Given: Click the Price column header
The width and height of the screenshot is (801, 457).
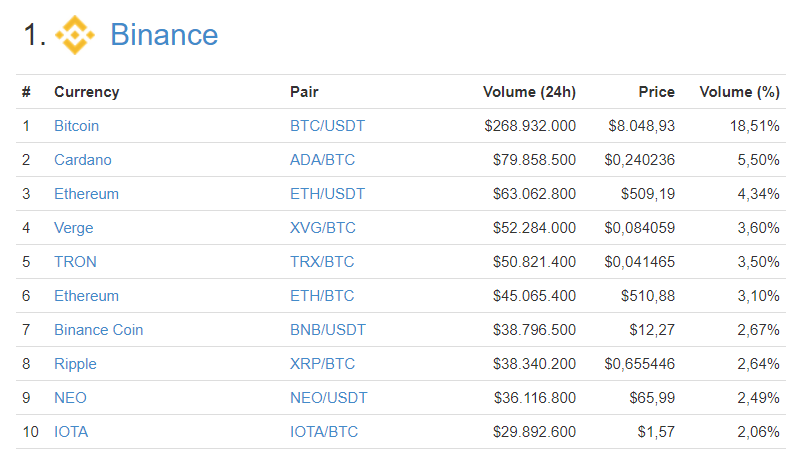Looking at the screenshot, I should coord(656,92).
